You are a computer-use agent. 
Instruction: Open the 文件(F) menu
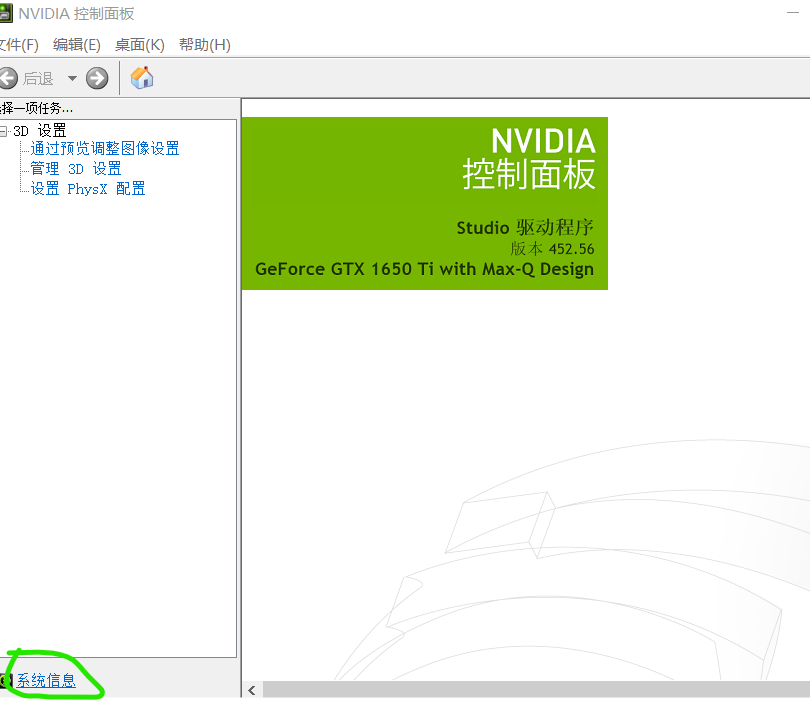(x=18, y=44)
